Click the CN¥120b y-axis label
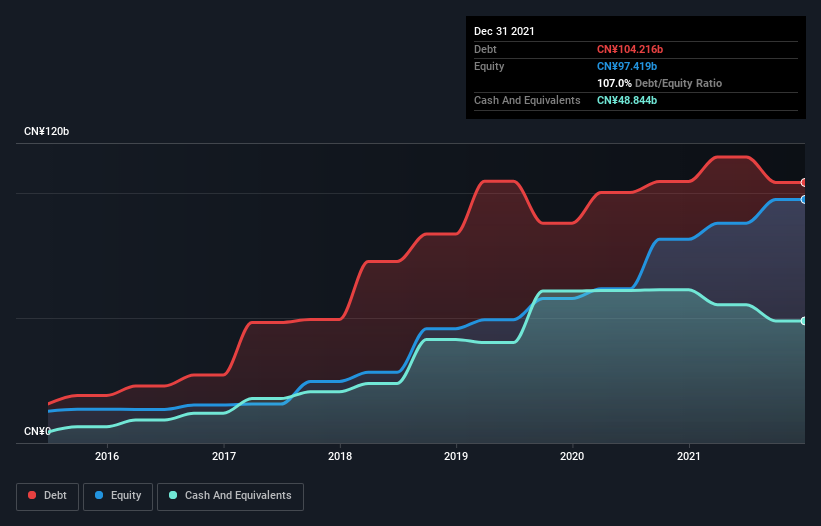The width and height of the screenshot is (821, 526). tap(47, 131)
